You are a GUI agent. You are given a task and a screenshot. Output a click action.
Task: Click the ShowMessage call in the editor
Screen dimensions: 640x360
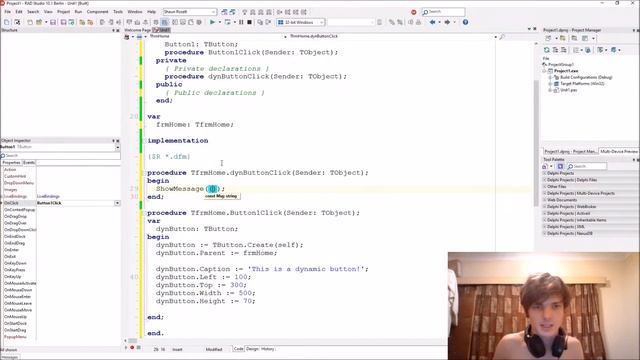(180, 189)
